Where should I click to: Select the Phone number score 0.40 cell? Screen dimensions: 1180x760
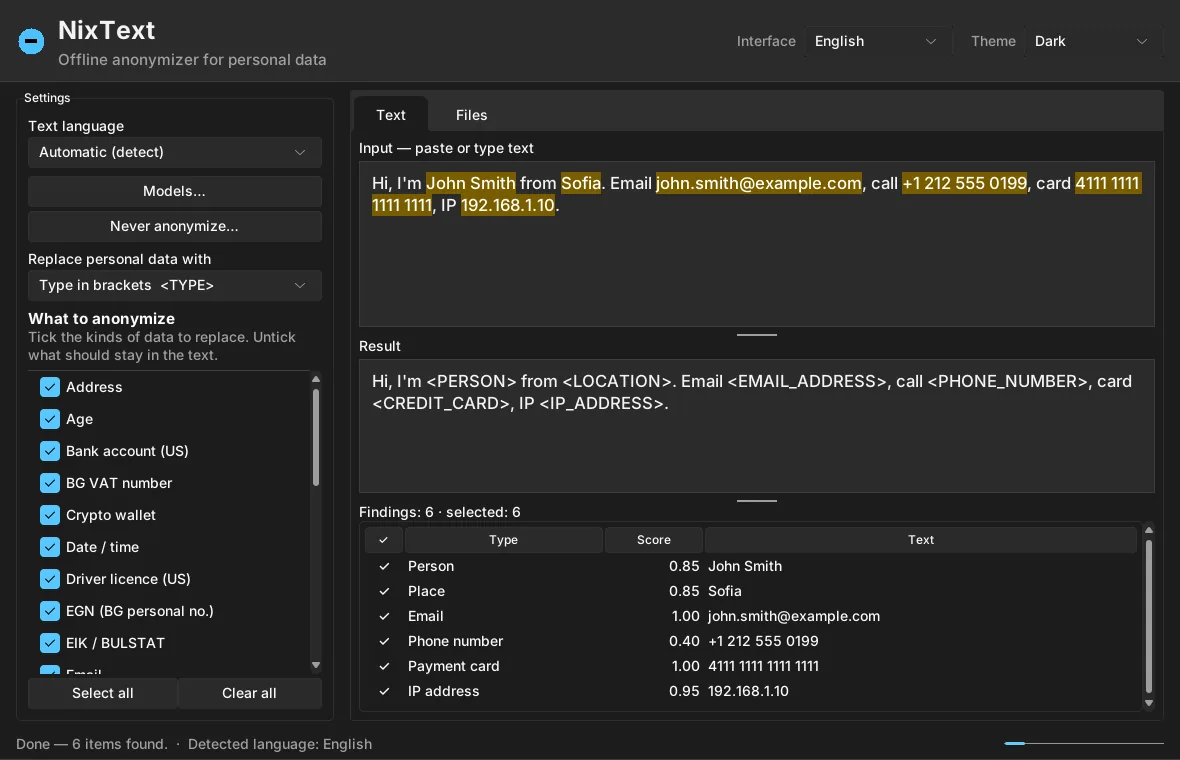(x=683, y=641)
